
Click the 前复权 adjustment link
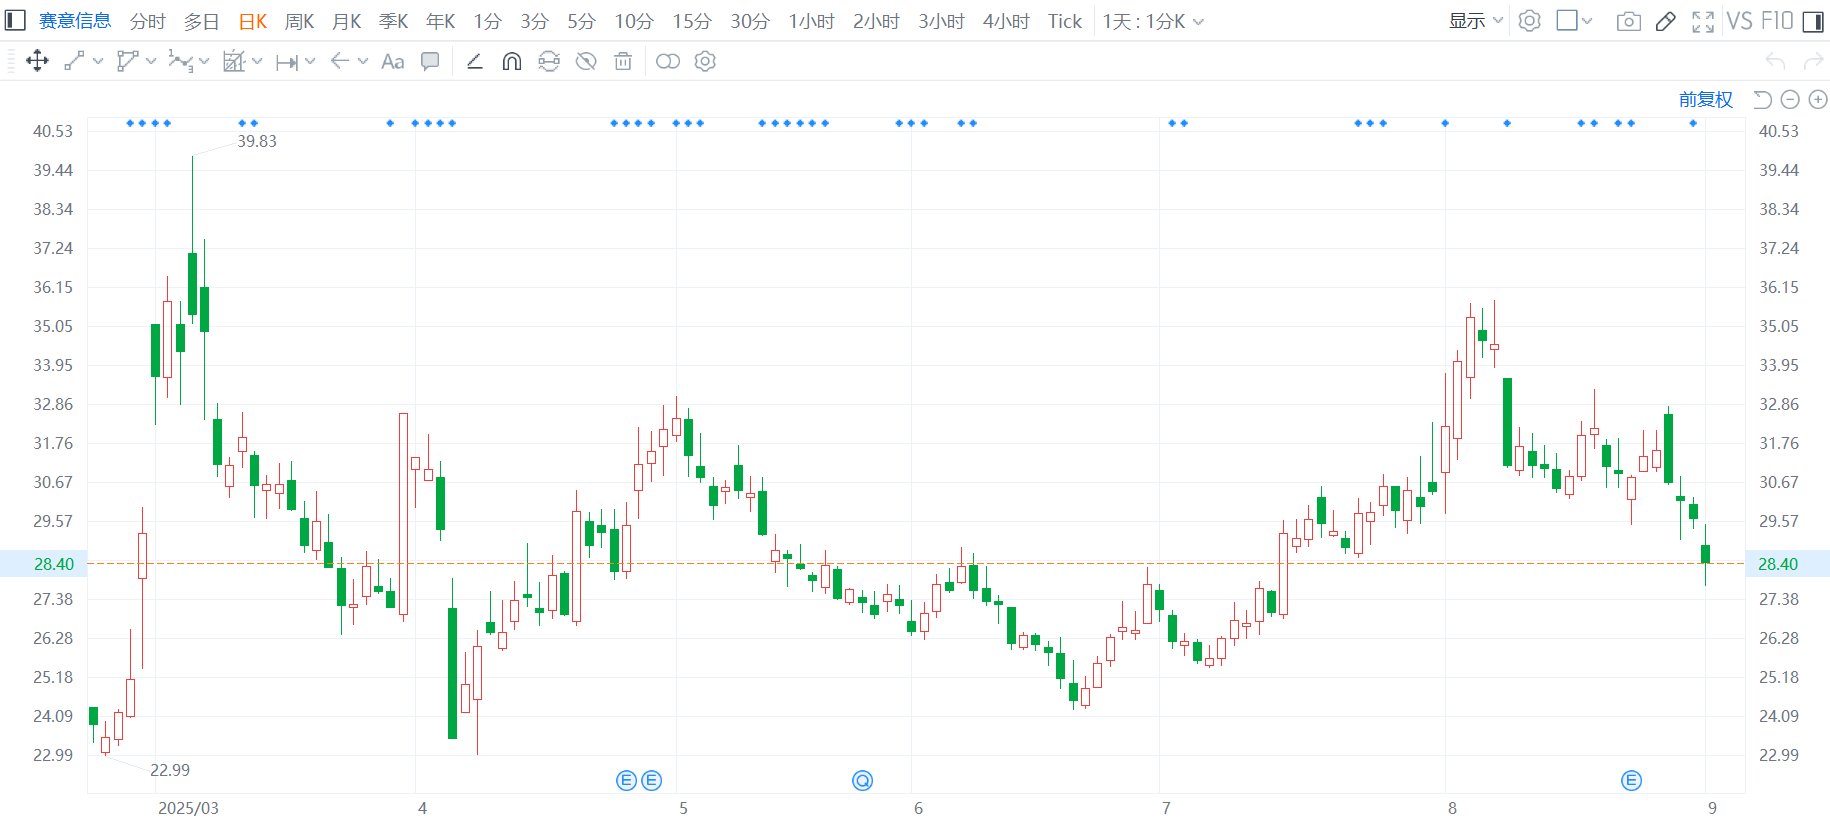click(1705, 100)
